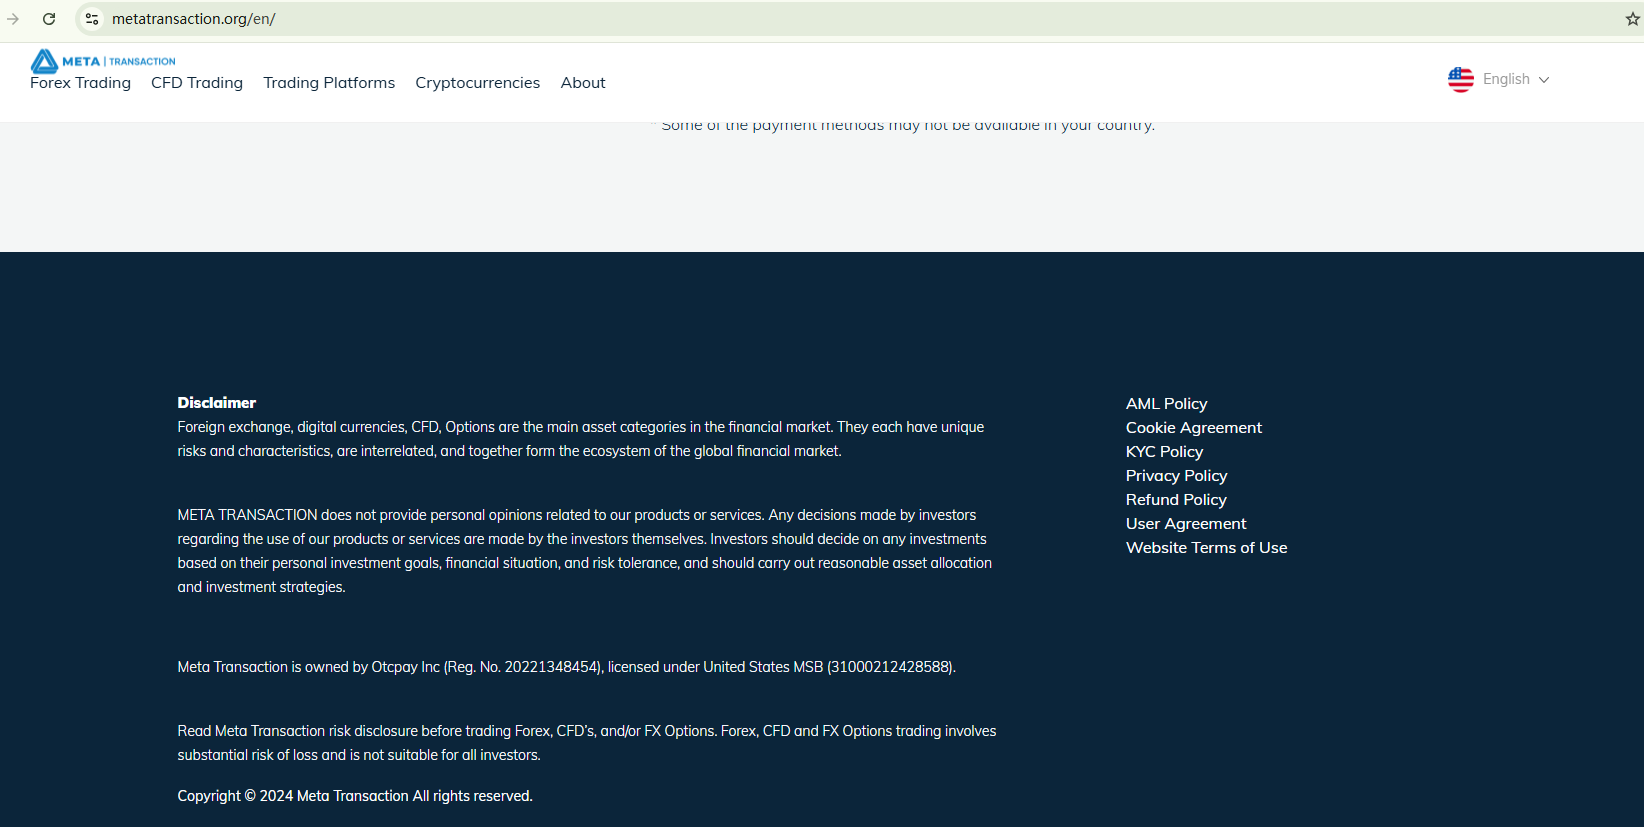Open the Privacy Policy link
Screen dimensions: 1644x827
1177,476
